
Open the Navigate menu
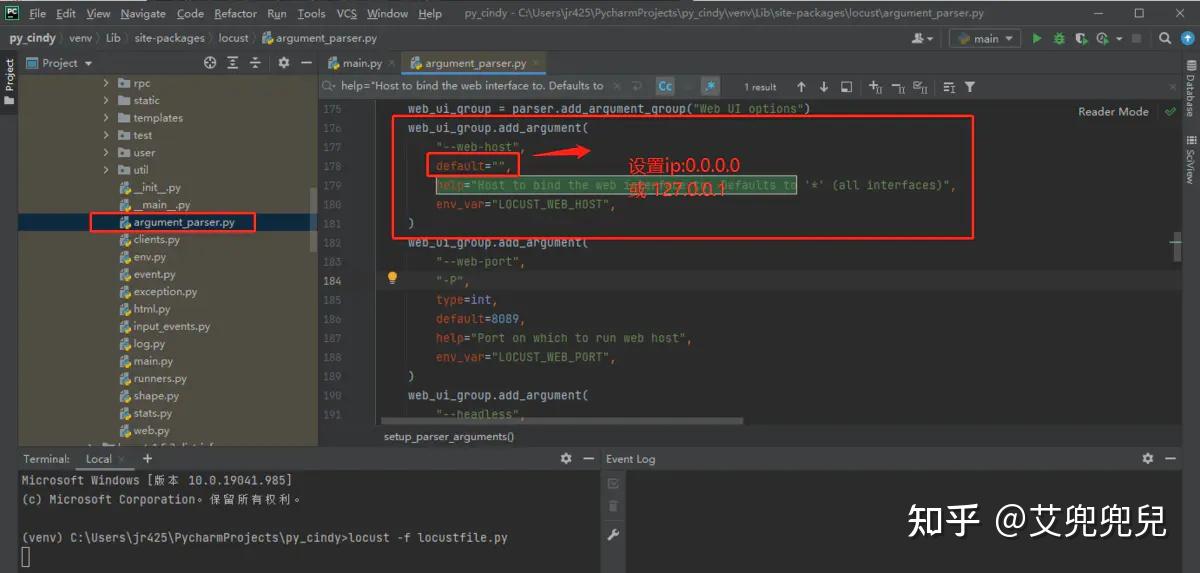click(x=143, y=14)
